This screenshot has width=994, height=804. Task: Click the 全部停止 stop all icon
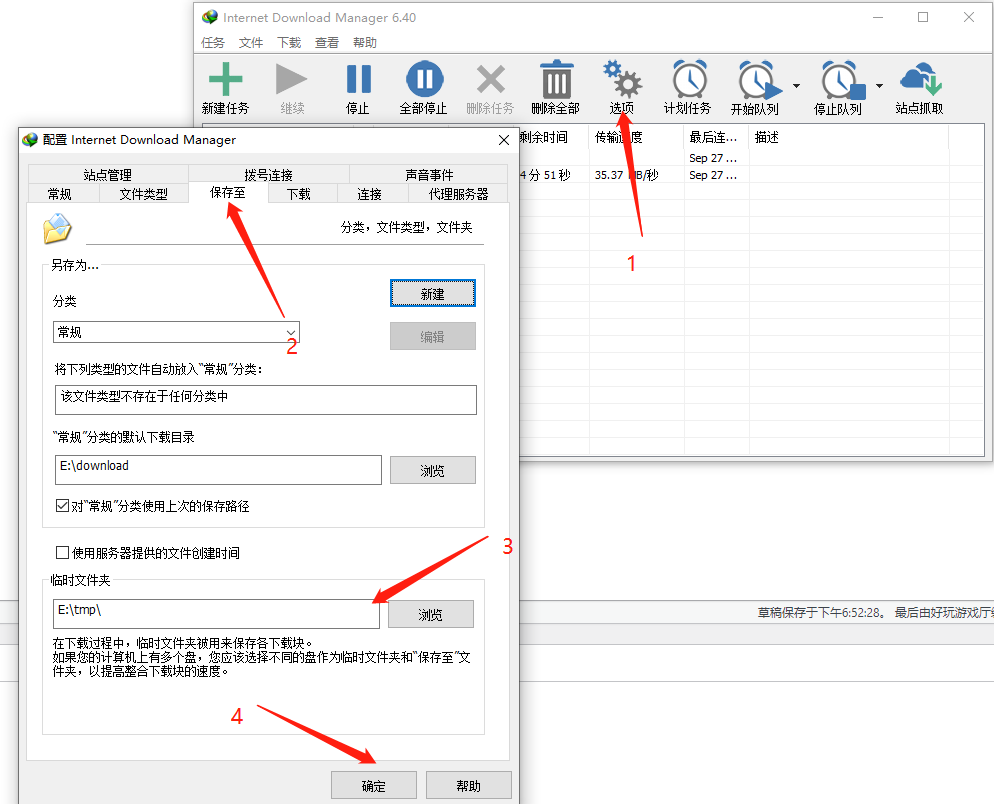pos(424,79)
